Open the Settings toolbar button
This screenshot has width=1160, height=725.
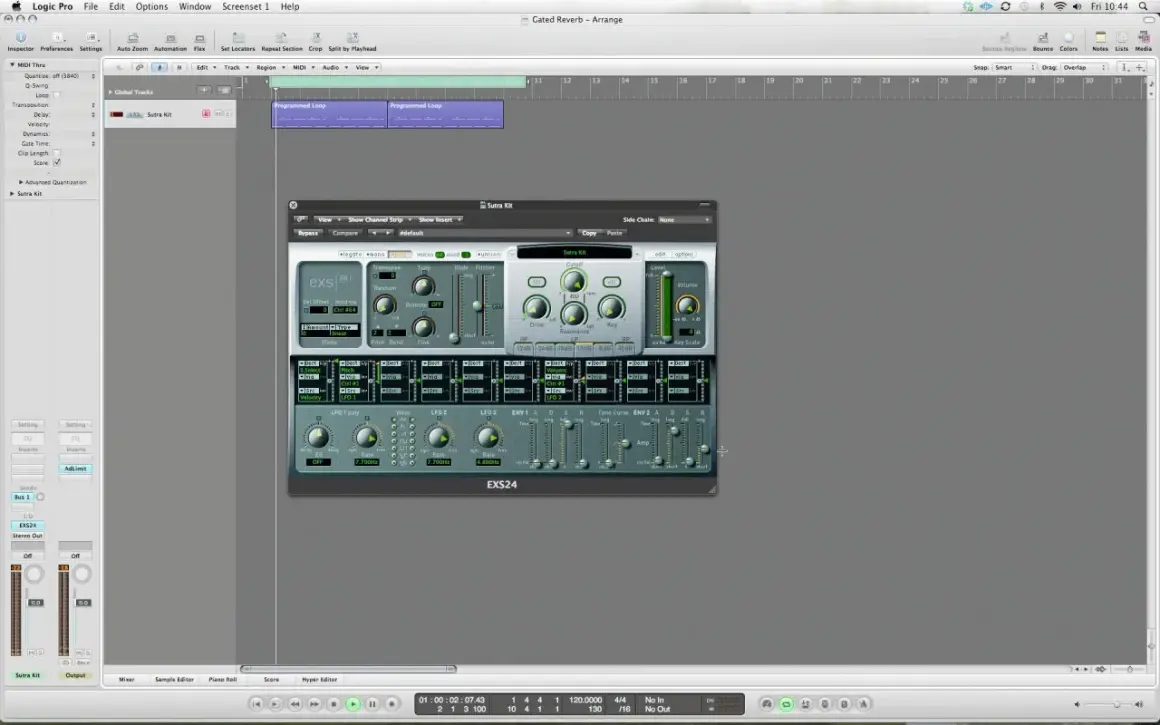click(91, 41)
